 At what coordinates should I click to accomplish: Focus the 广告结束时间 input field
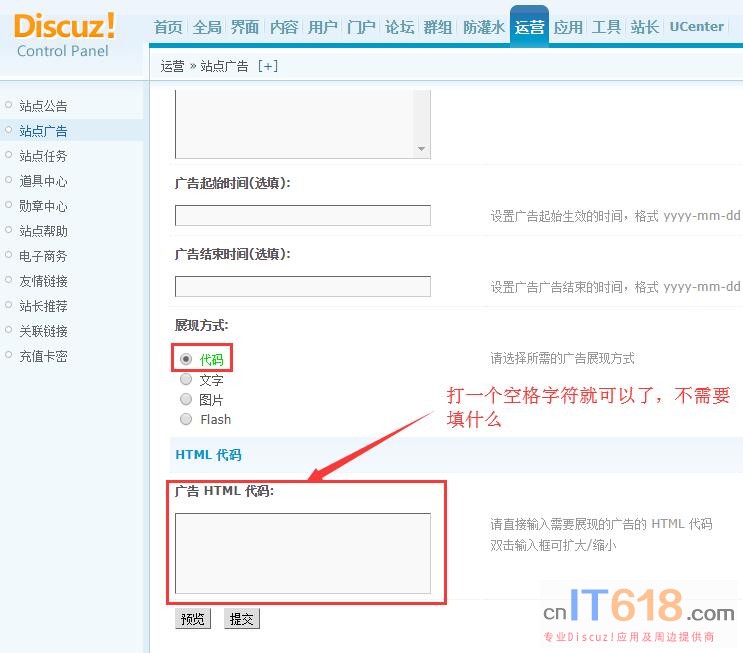303,287
